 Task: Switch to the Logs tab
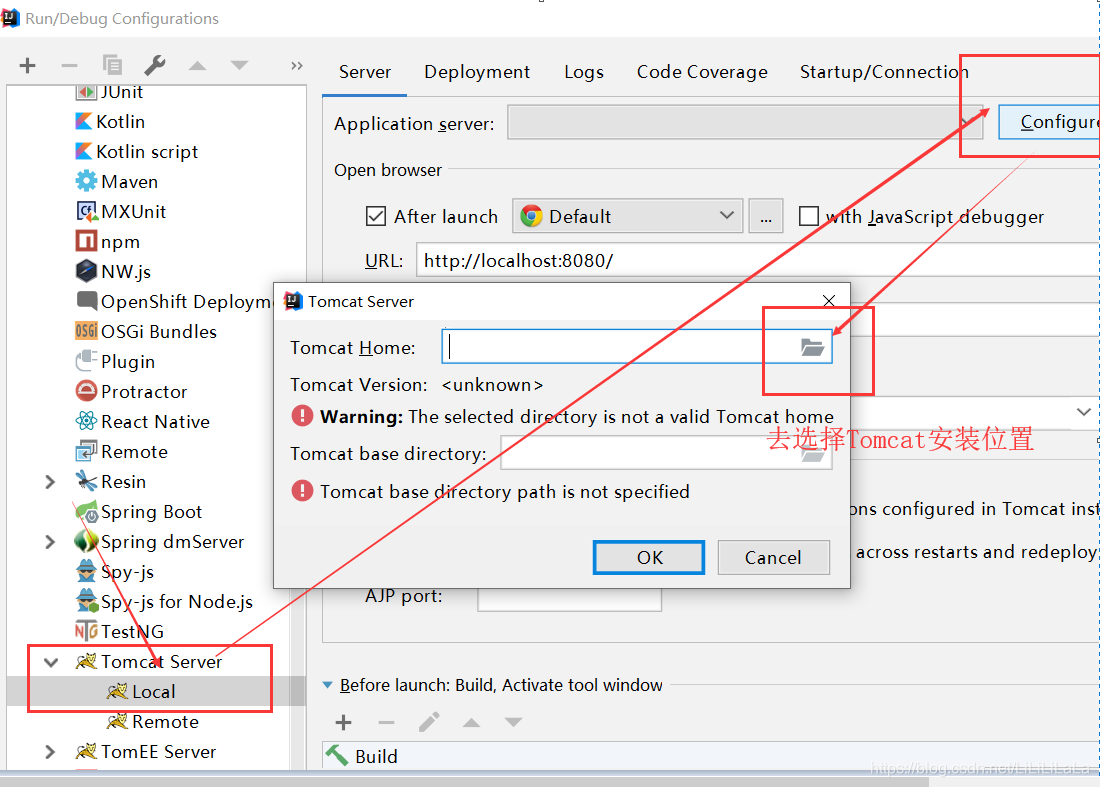(x=584, y=72)
